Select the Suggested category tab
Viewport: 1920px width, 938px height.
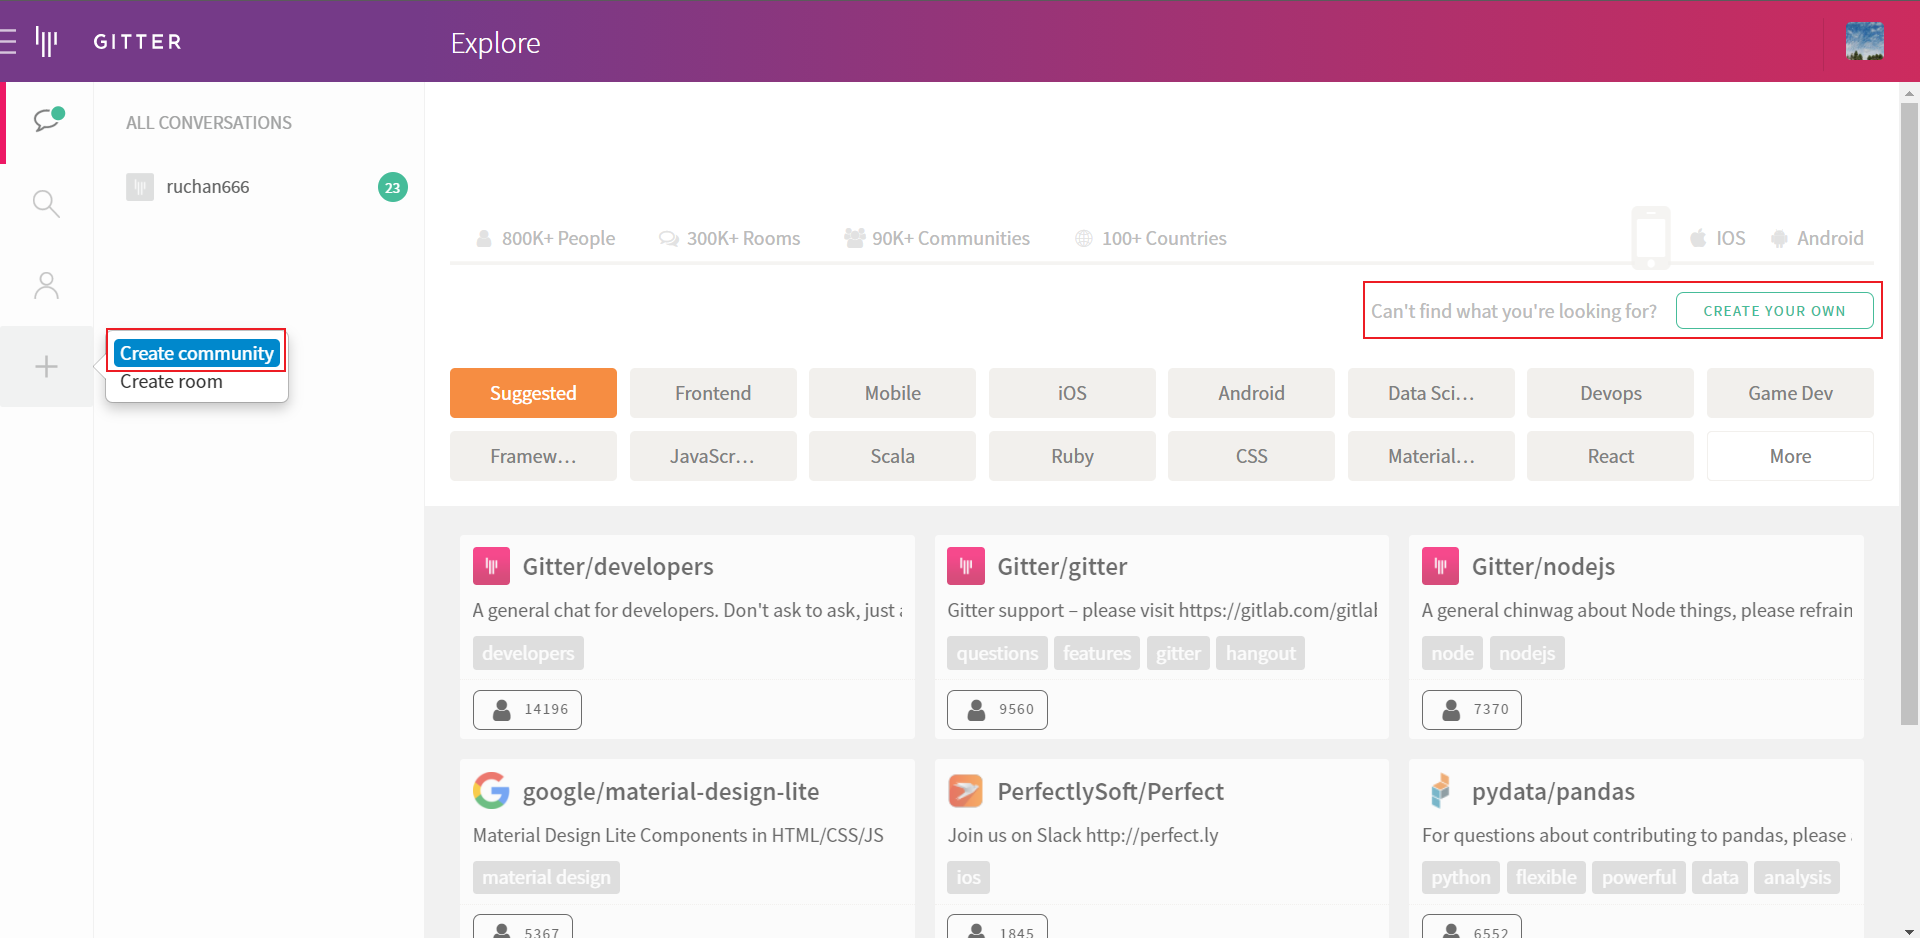coord(533,393)
